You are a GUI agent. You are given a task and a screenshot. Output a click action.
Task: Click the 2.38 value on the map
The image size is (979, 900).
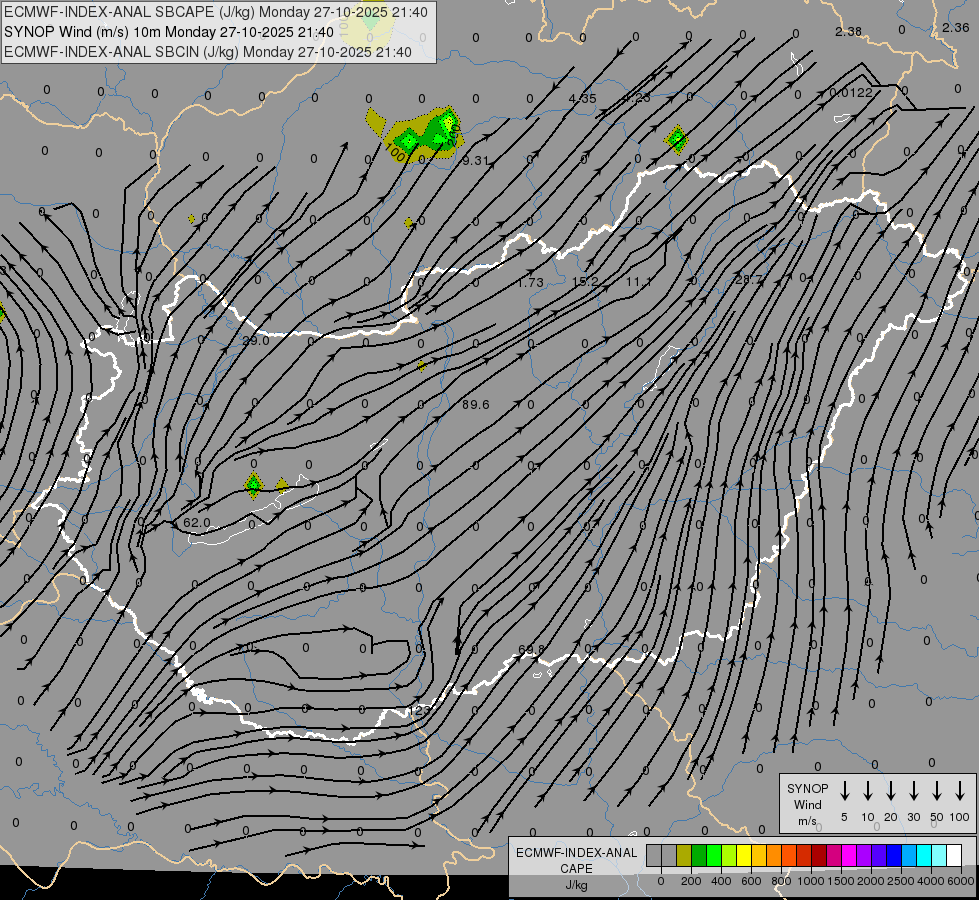[849, 31]
